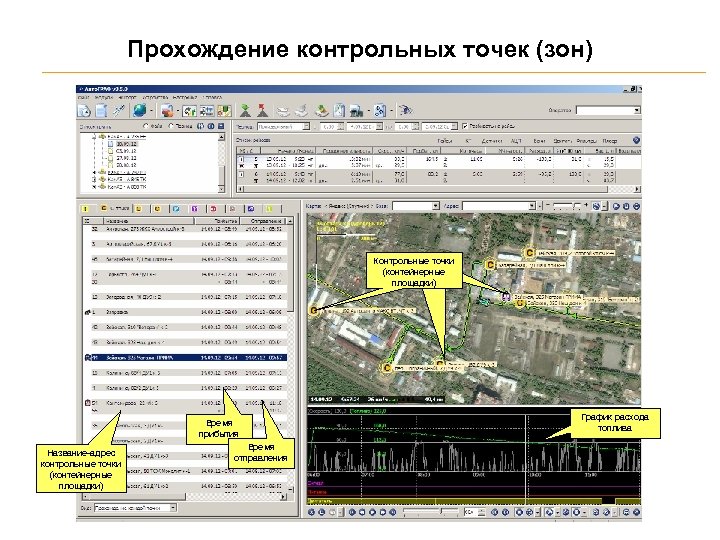Click the leftmost round icon in bottom player bar
Screen dimensions: 720x540
311,512
